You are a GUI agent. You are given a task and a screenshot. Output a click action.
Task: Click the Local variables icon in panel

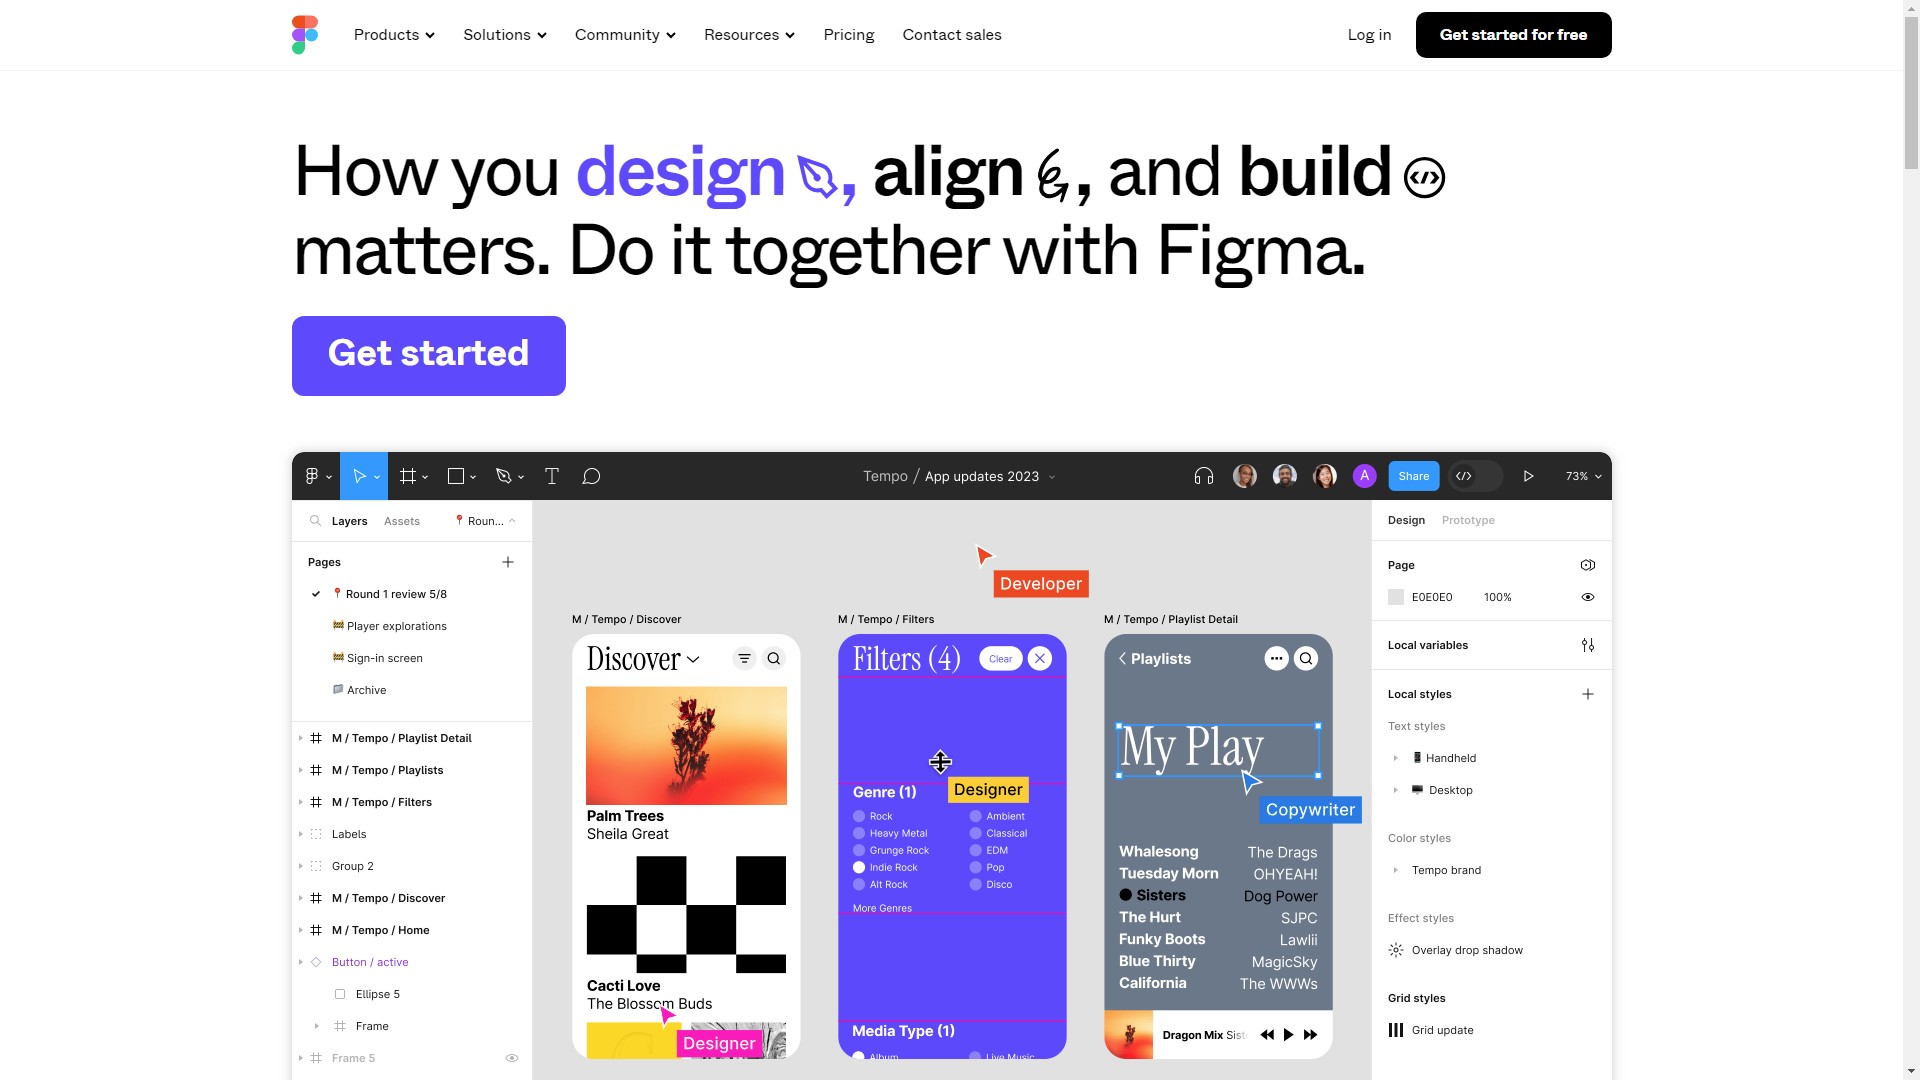(x=1588, y=645)
